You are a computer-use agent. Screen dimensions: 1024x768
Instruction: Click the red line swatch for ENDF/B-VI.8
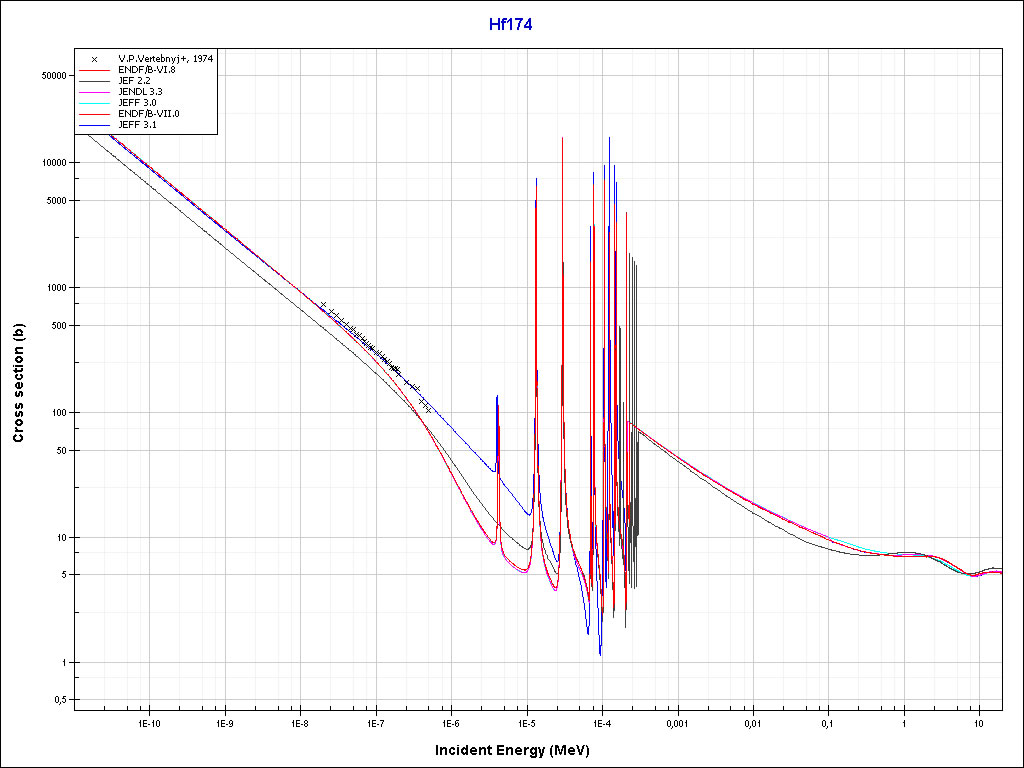pyautogui.click(x=94, y=70)
